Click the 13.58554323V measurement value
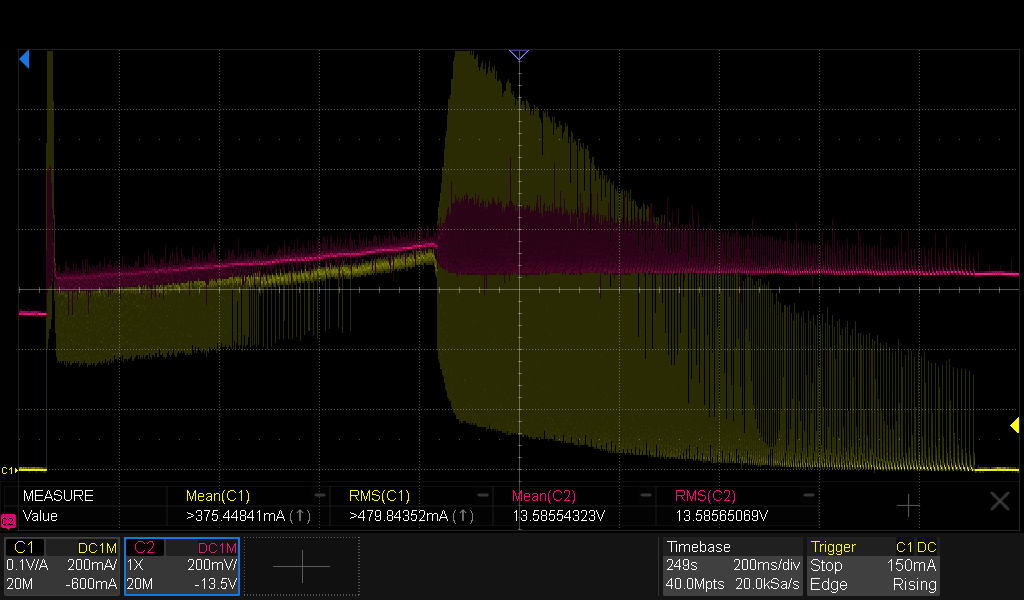 click(x=558, y=516)
